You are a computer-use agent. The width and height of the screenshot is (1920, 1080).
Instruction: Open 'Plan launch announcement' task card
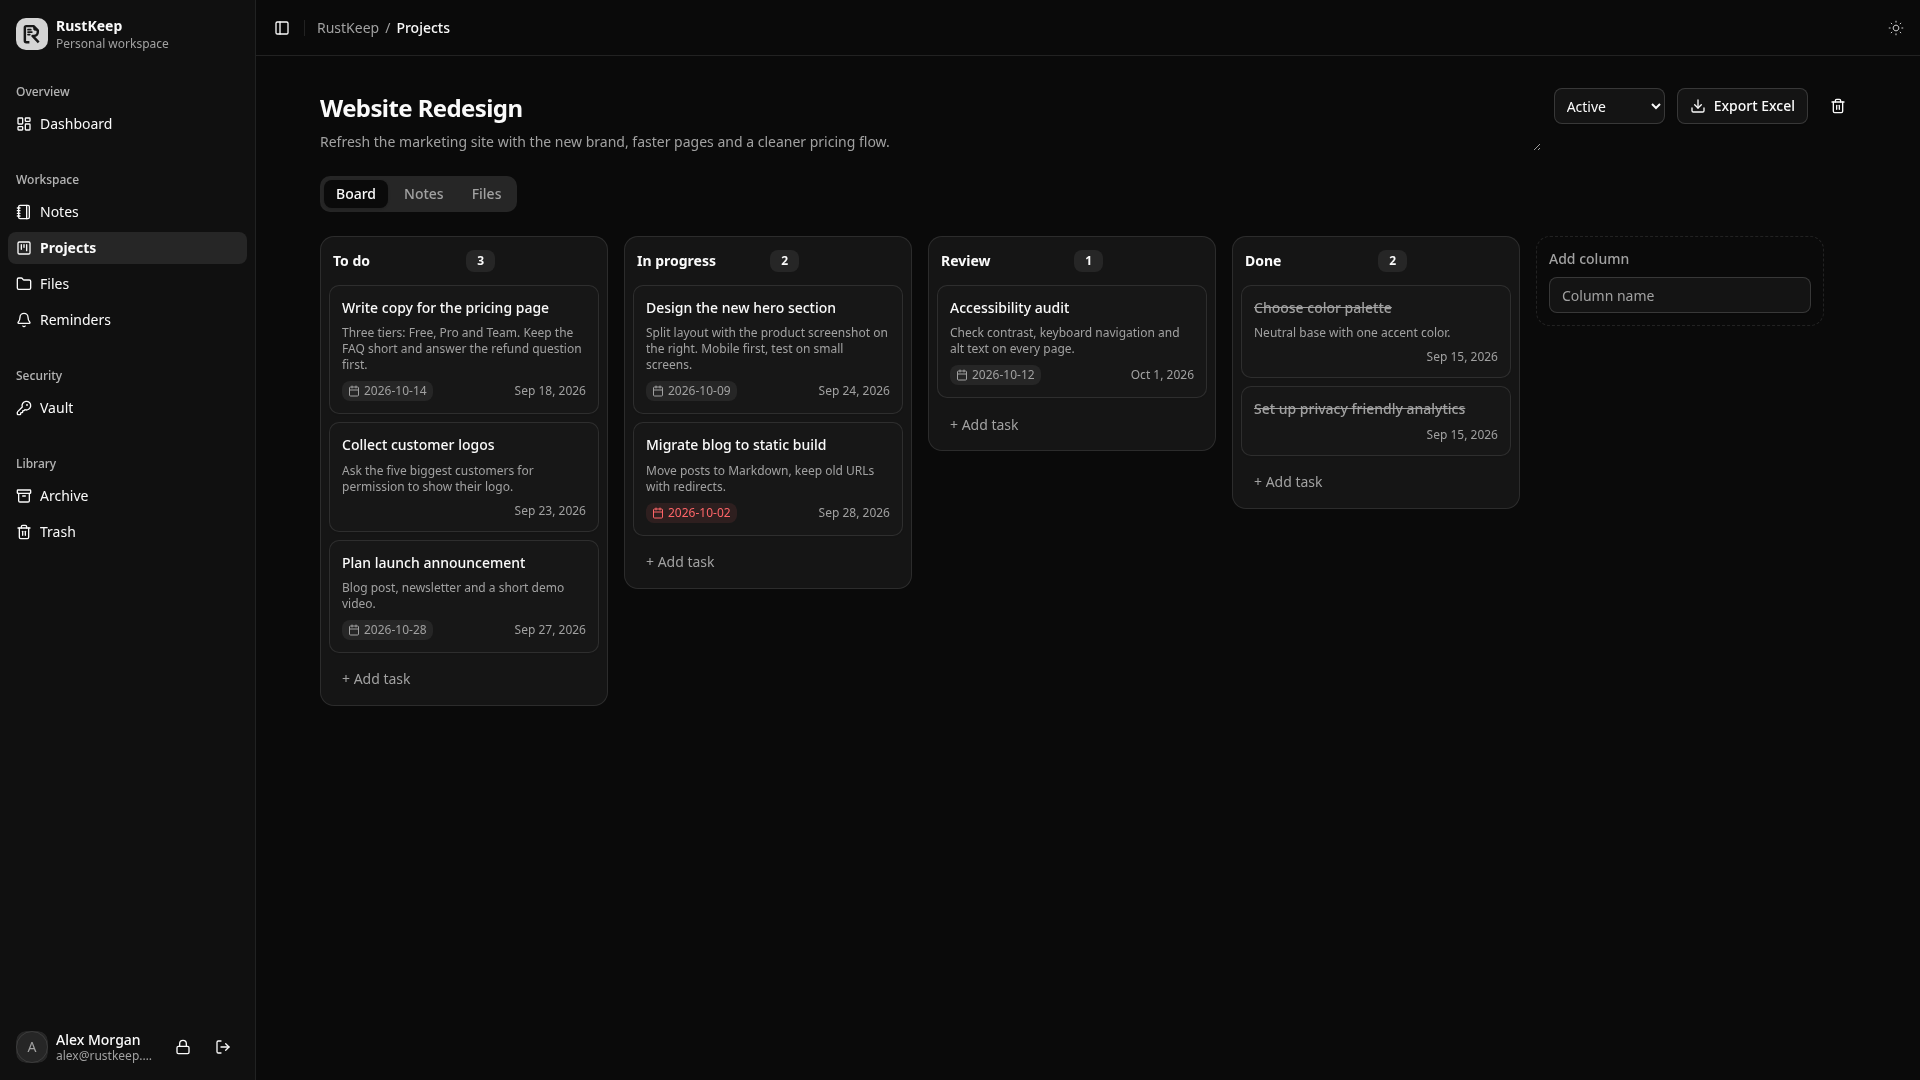pyautogui.click(x=464, y=597)
